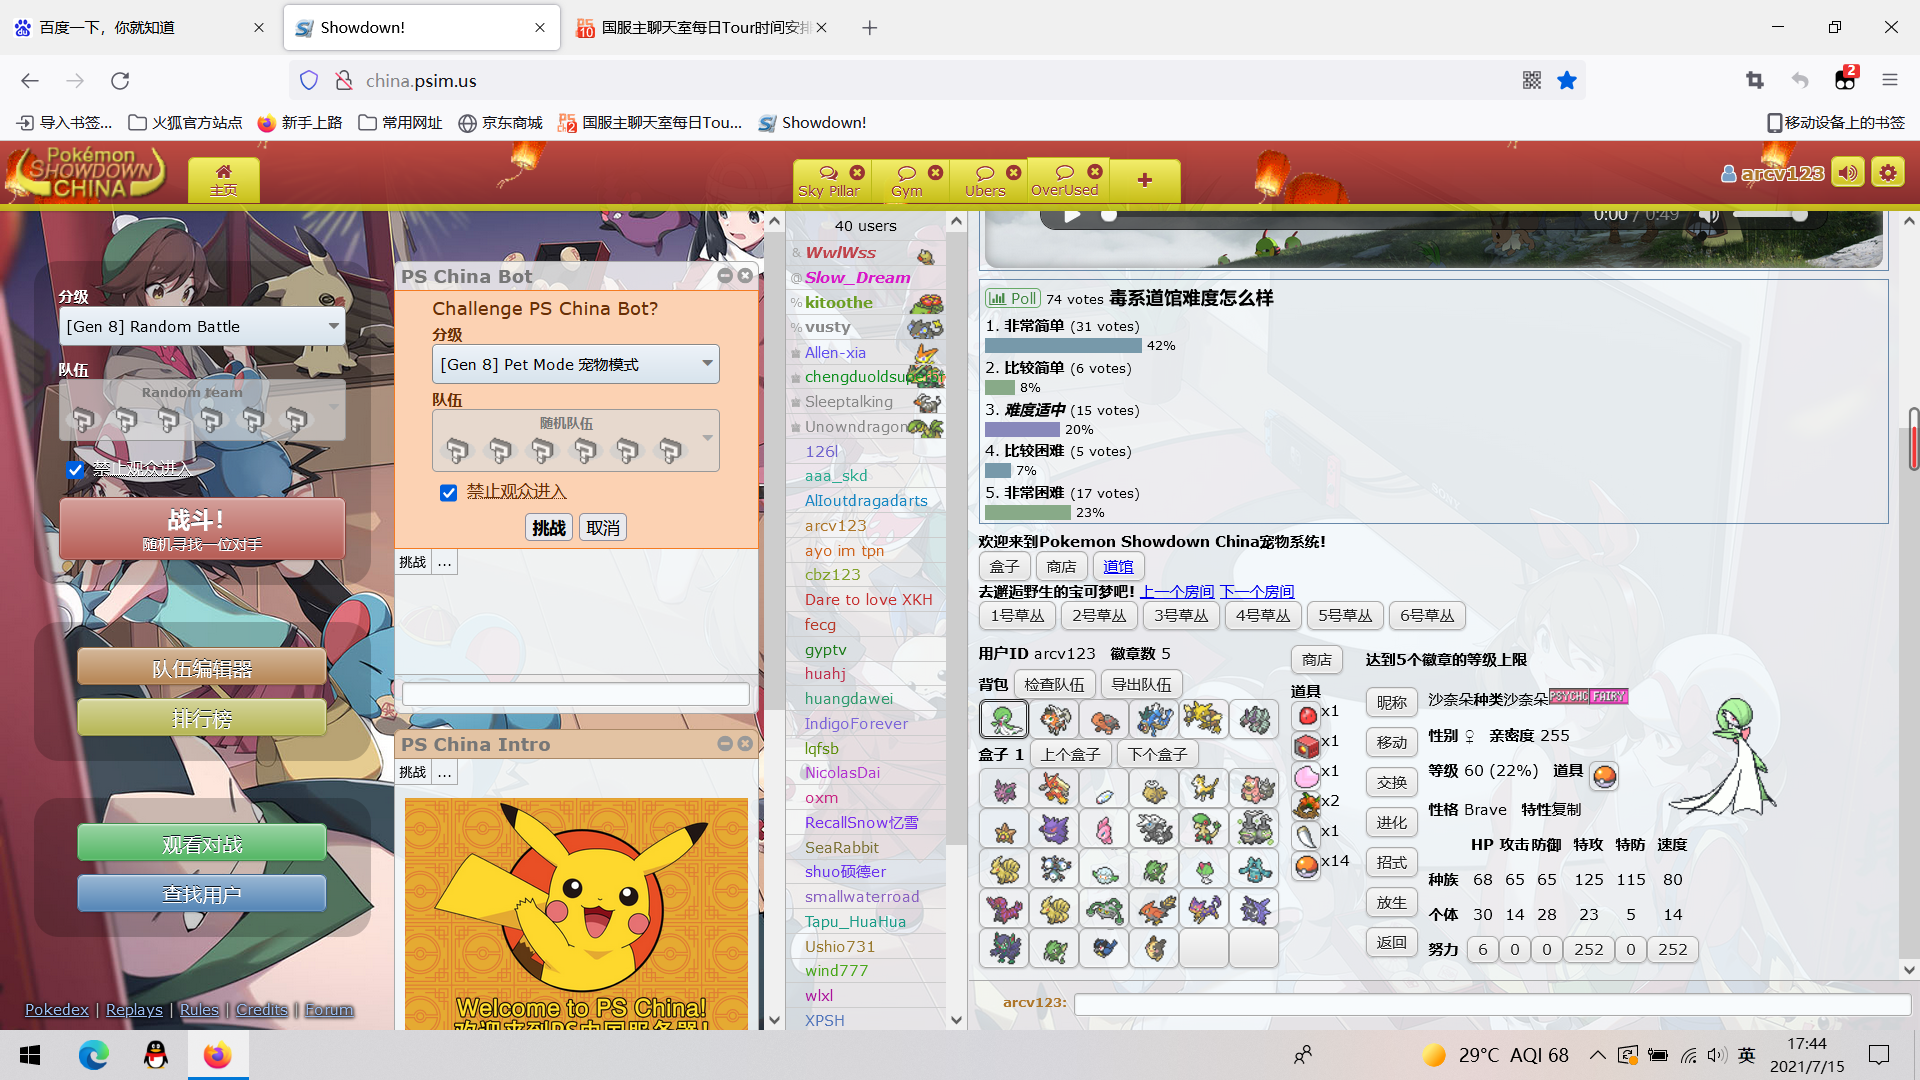
Task: Open the options gear in Showdown header
Action: point(1888,173)
